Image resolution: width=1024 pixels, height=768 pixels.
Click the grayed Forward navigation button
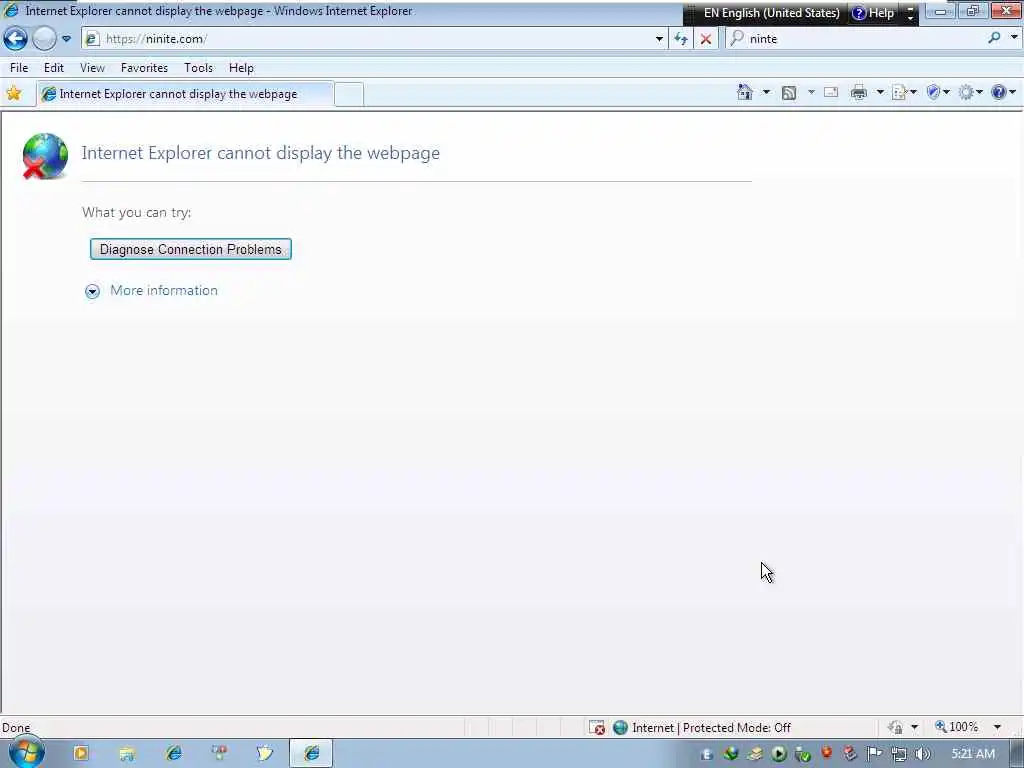(44, 39)
